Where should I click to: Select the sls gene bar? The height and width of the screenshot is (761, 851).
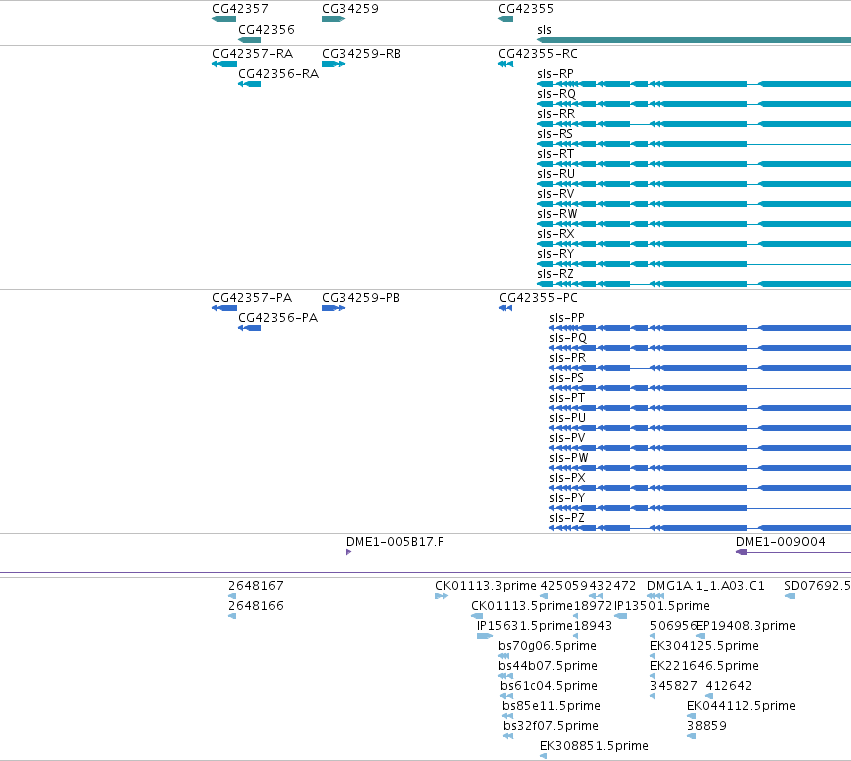point(694,40)
